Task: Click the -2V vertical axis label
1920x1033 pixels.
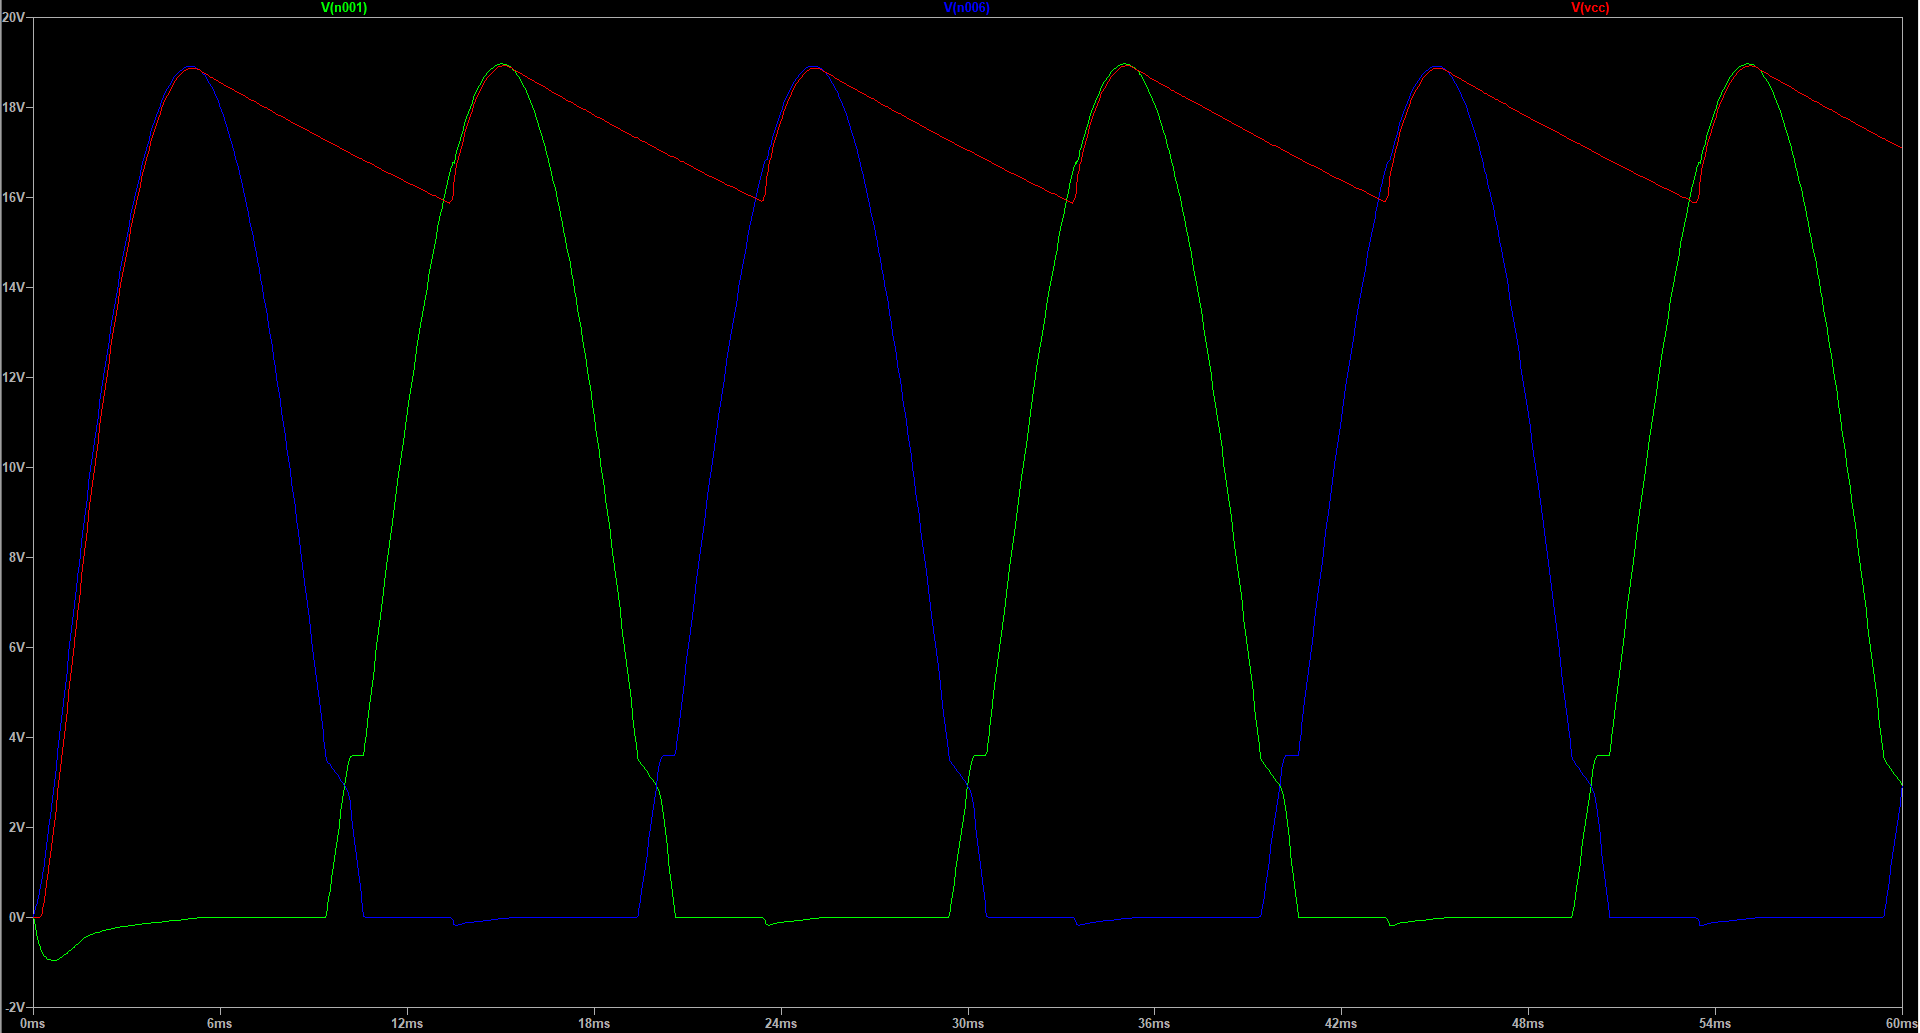Action: coord(14,1007)
